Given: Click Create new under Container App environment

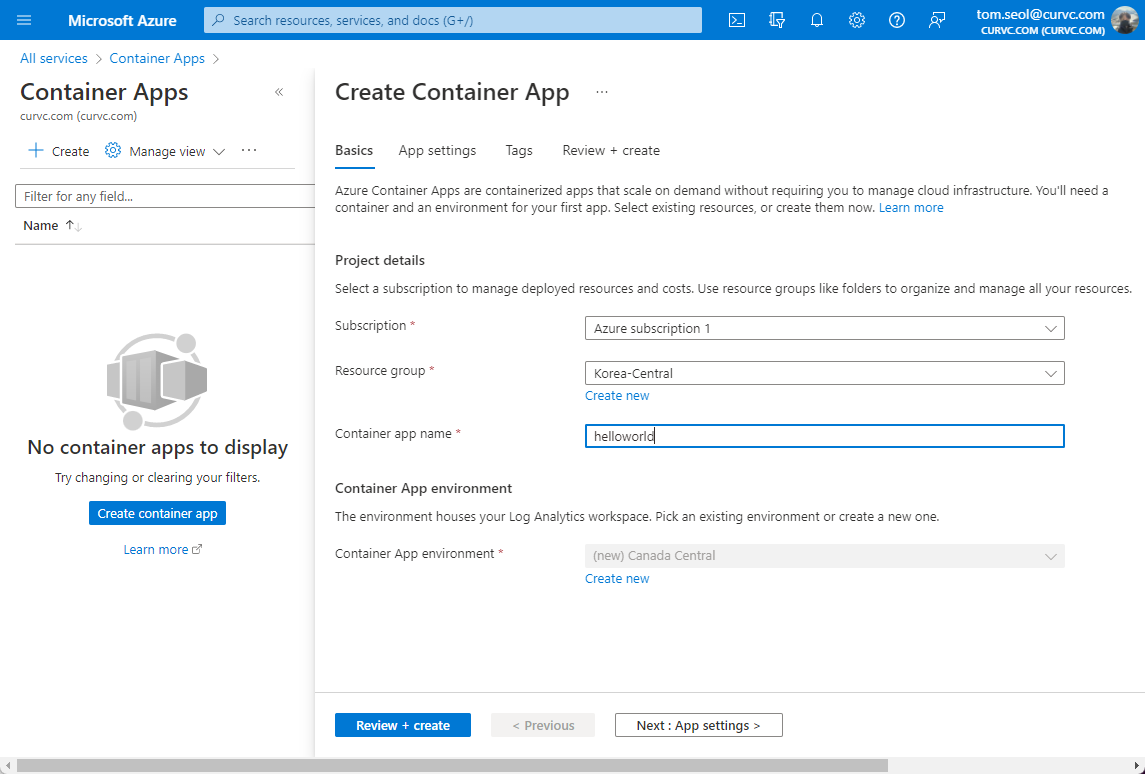Looking at the screenshot, I should click(617, 578).
